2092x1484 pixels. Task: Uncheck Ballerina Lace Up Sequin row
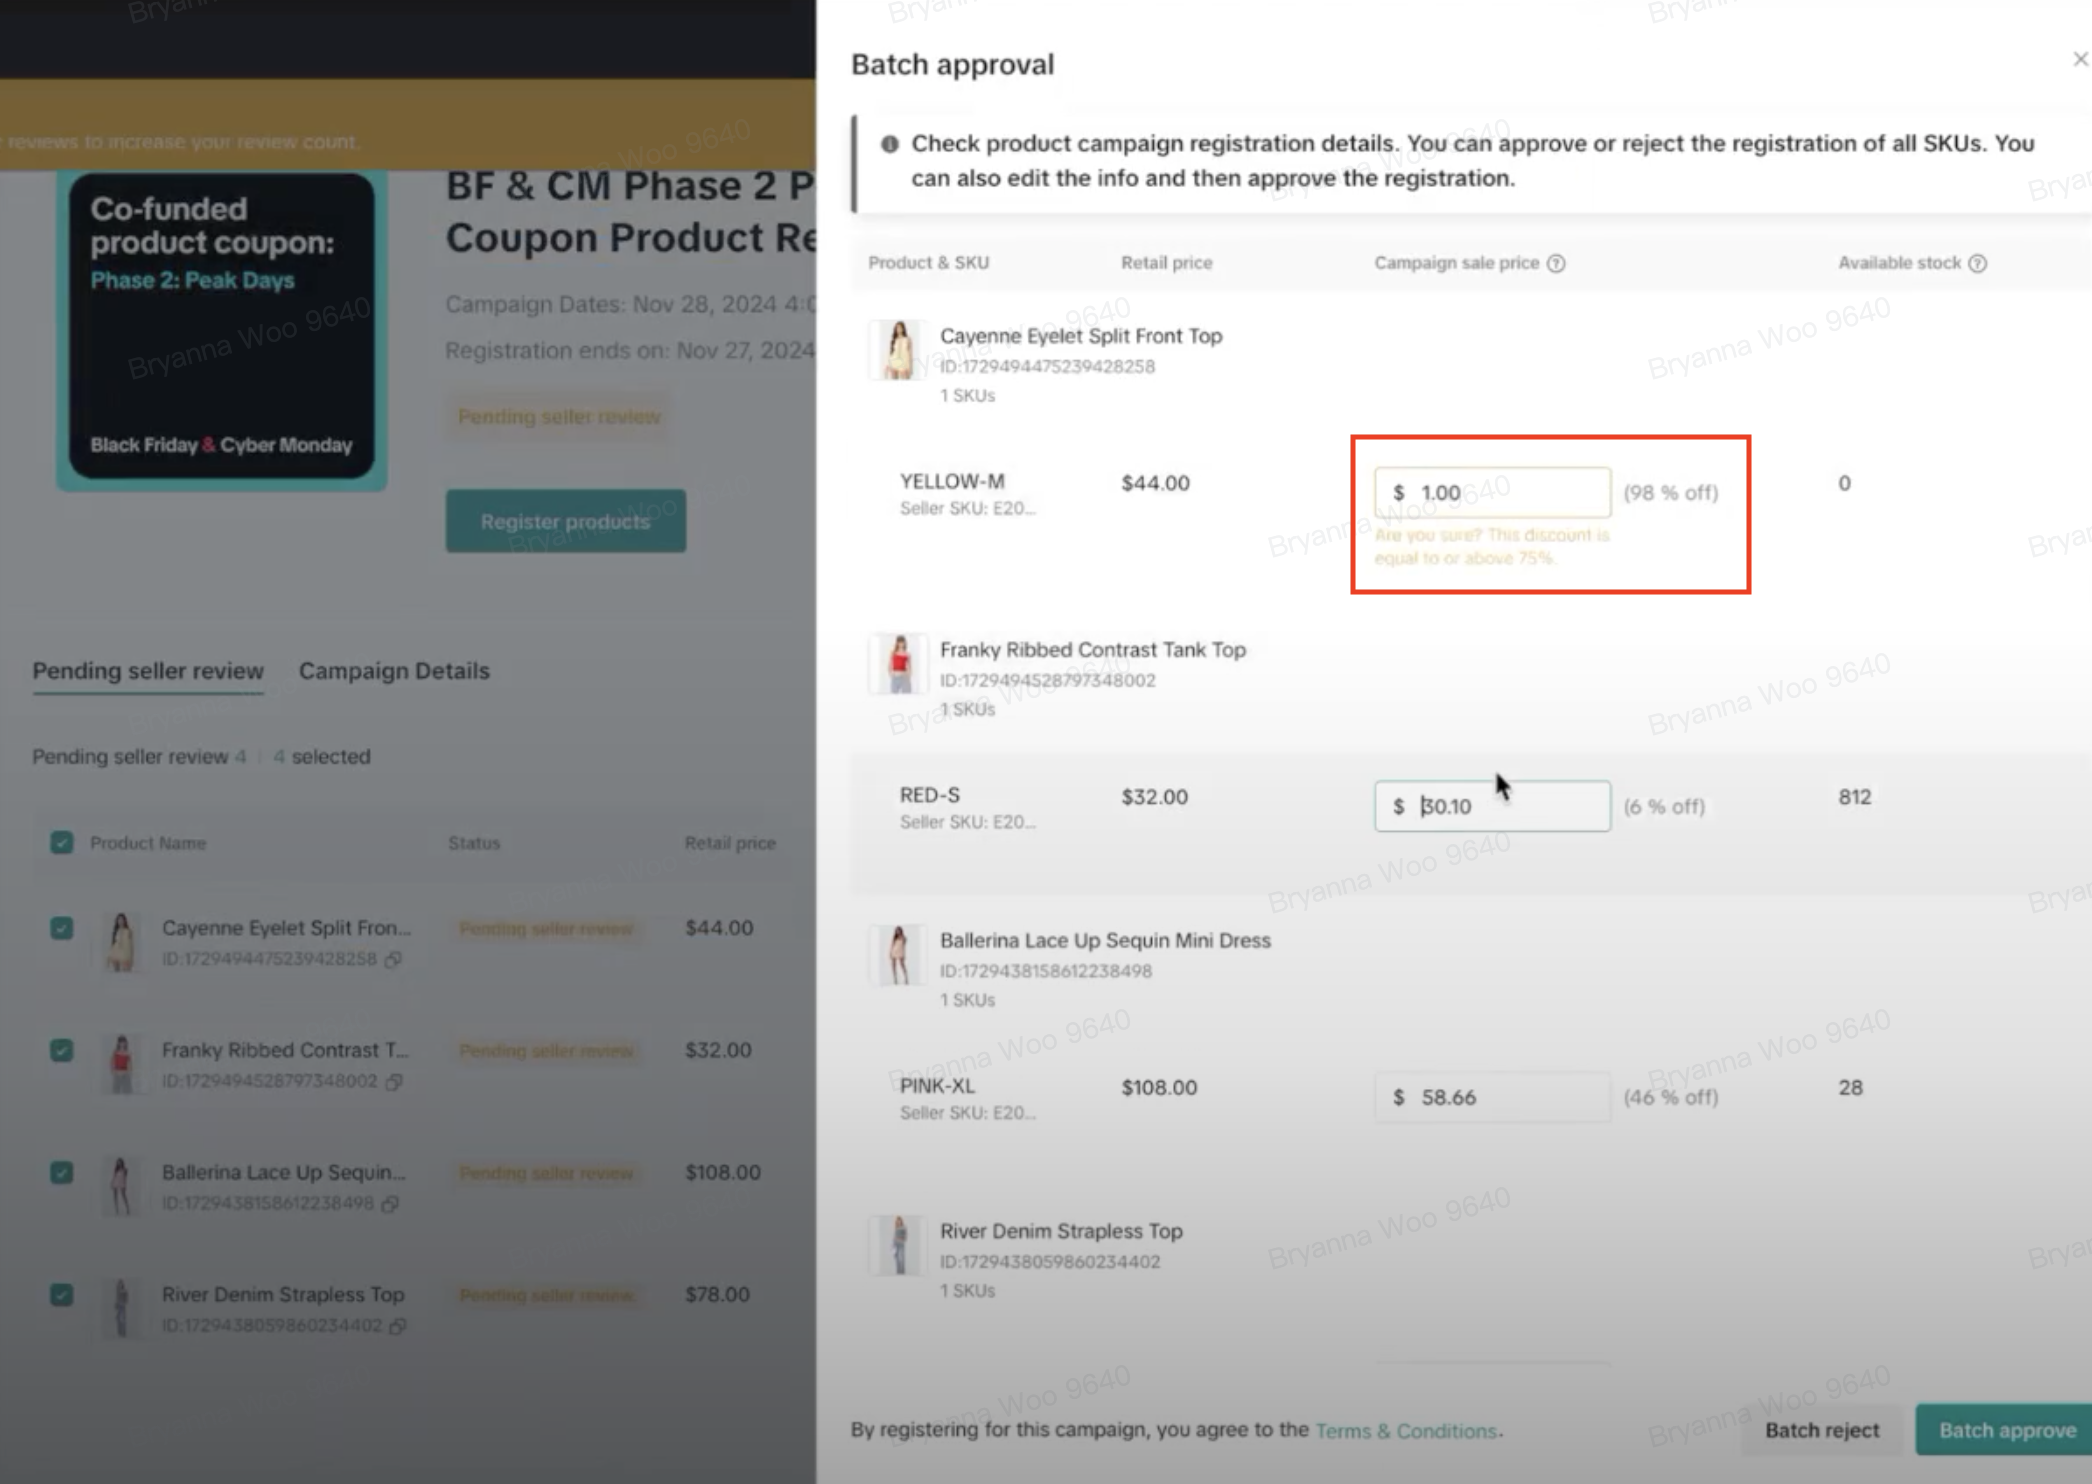tap(62, 1173)
